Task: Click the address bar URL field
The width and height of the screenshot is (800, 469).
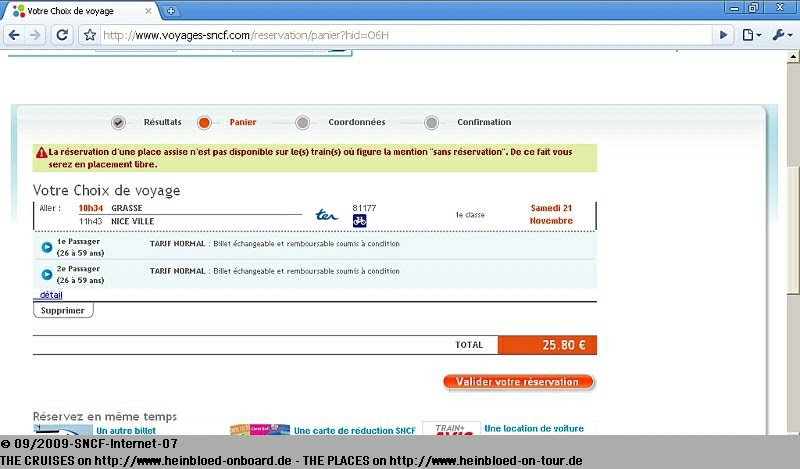Action: 406,35
